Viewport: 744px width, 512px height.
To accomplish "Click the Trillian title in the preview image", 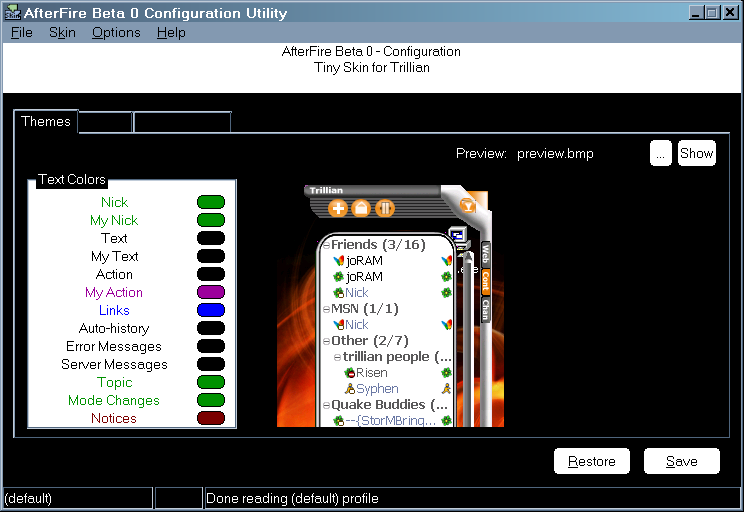I will (326, 190).
